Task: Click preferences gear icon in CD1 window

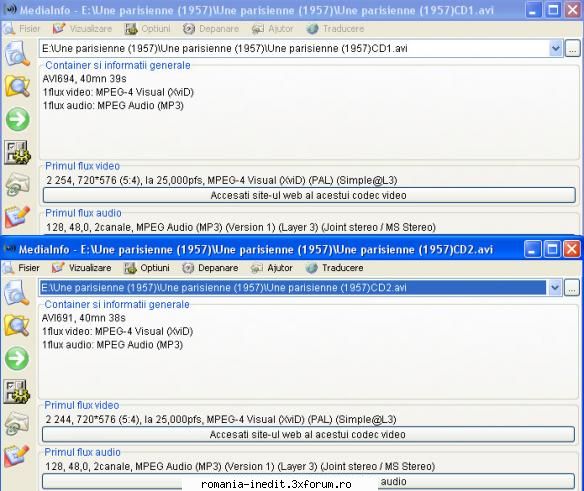Action: pyautogui.click(x=17, y=152)
